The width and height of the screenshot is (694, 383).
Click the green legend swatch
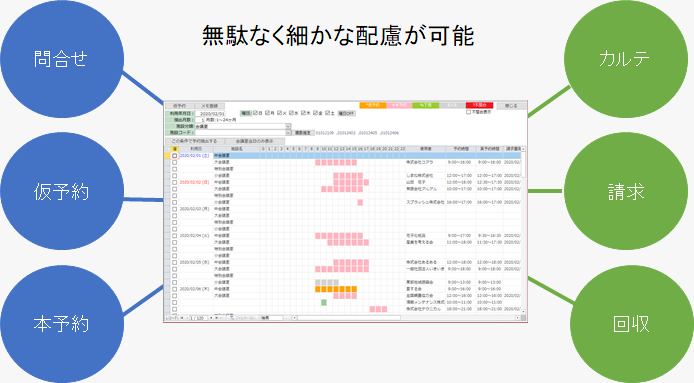[426, 105]
